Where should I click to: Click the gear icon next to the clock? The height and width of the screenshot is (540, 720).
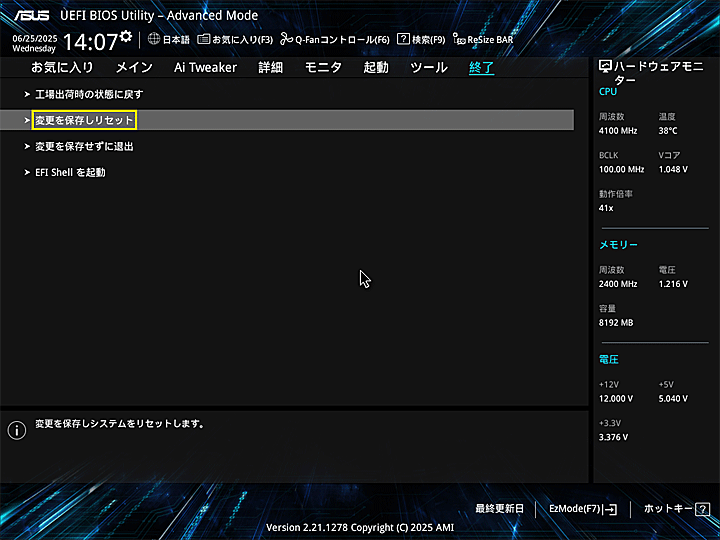(125, 36)
